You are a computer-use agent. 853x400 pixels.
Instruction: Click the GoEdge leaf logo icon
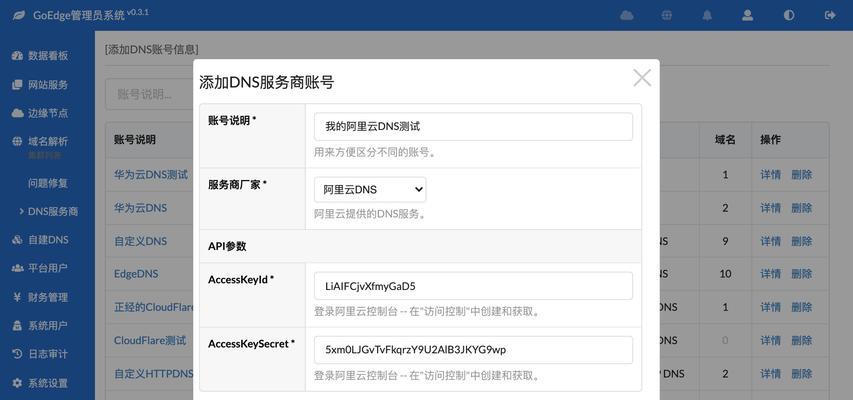18,15
